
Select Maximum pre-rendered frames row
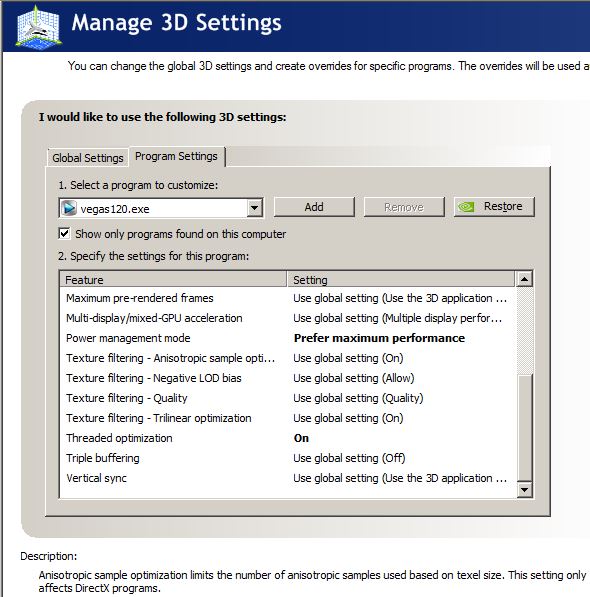(288, 298)
